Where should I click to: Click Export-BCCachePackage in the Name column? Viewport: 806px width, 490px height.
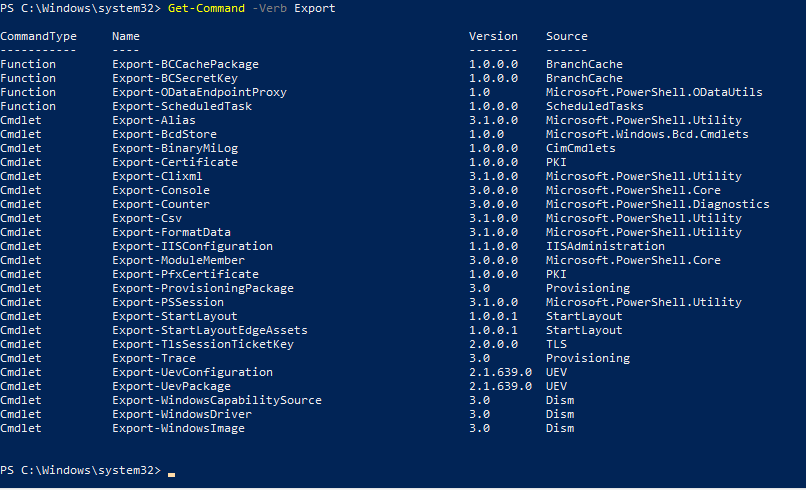click(186, 64)
